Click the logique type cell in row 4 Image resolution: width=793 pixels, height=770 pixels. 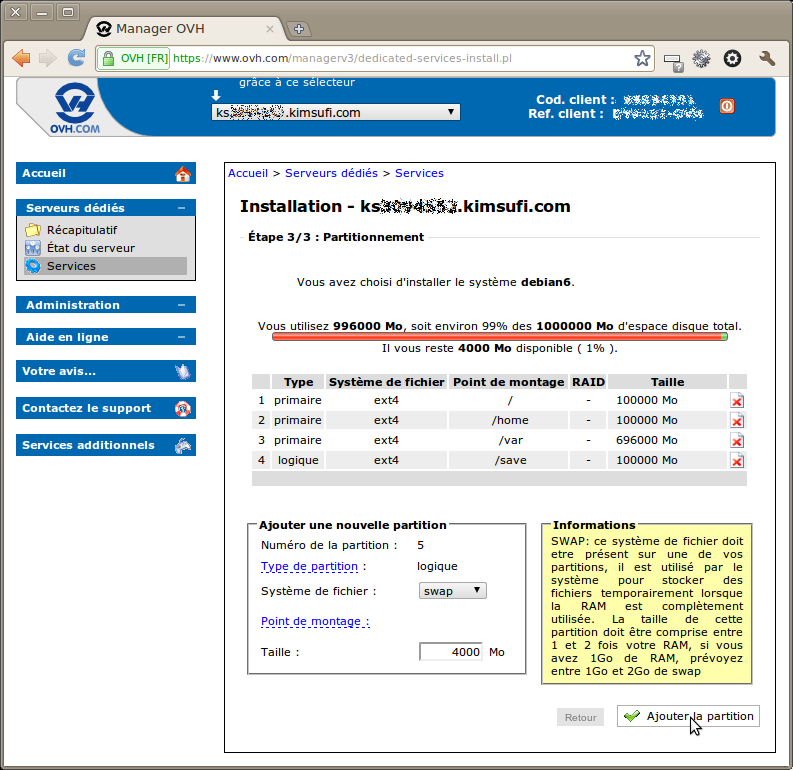tap(298, 460)
